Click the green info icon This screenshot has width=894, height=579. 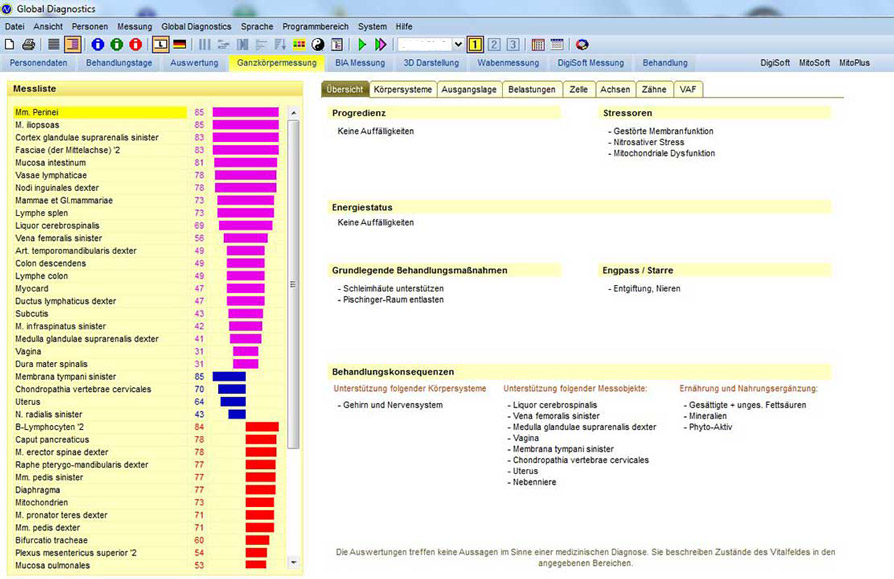117,44
